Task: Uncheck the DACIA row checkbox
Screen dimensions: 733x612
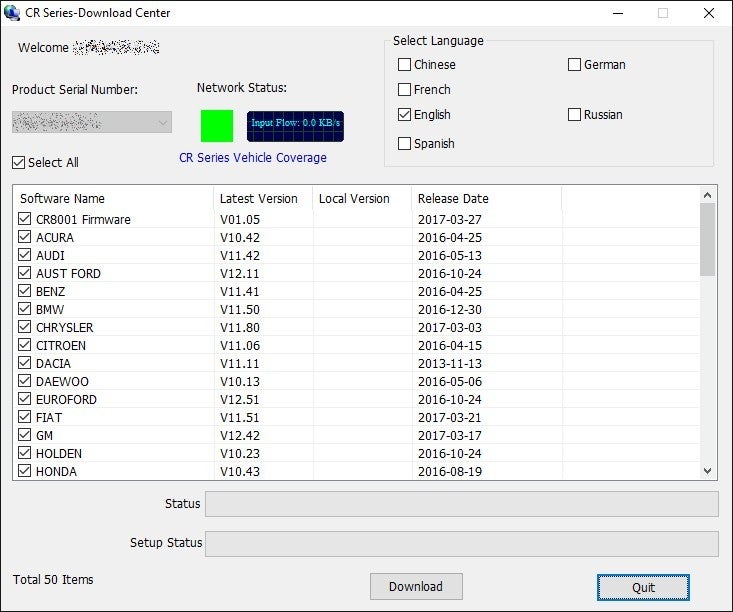Action: point(24,363)
